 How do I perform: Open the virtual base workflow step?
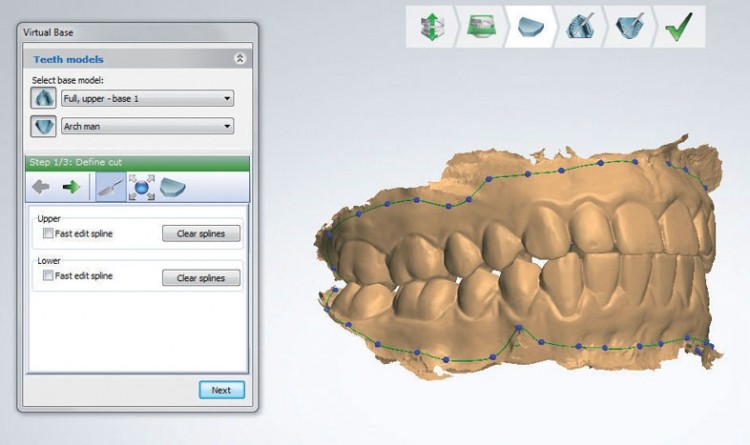(530, 26)
